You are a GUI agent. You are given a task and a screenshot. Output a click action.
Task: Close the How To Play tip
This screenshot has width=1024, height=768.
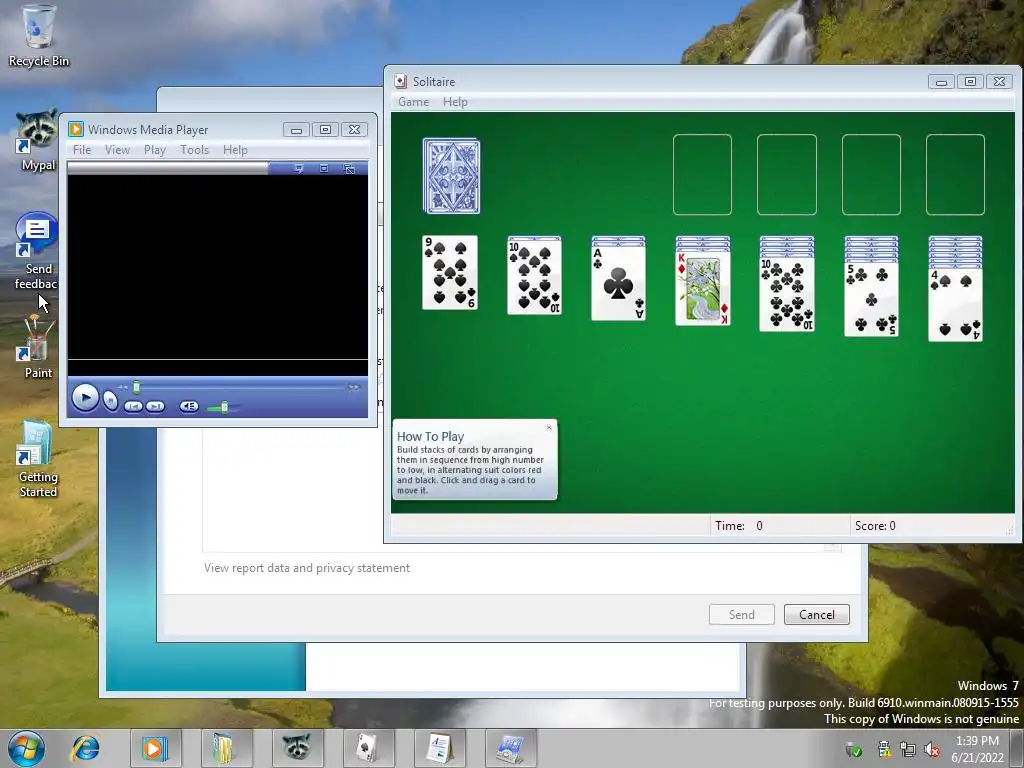tap(549, 427)
